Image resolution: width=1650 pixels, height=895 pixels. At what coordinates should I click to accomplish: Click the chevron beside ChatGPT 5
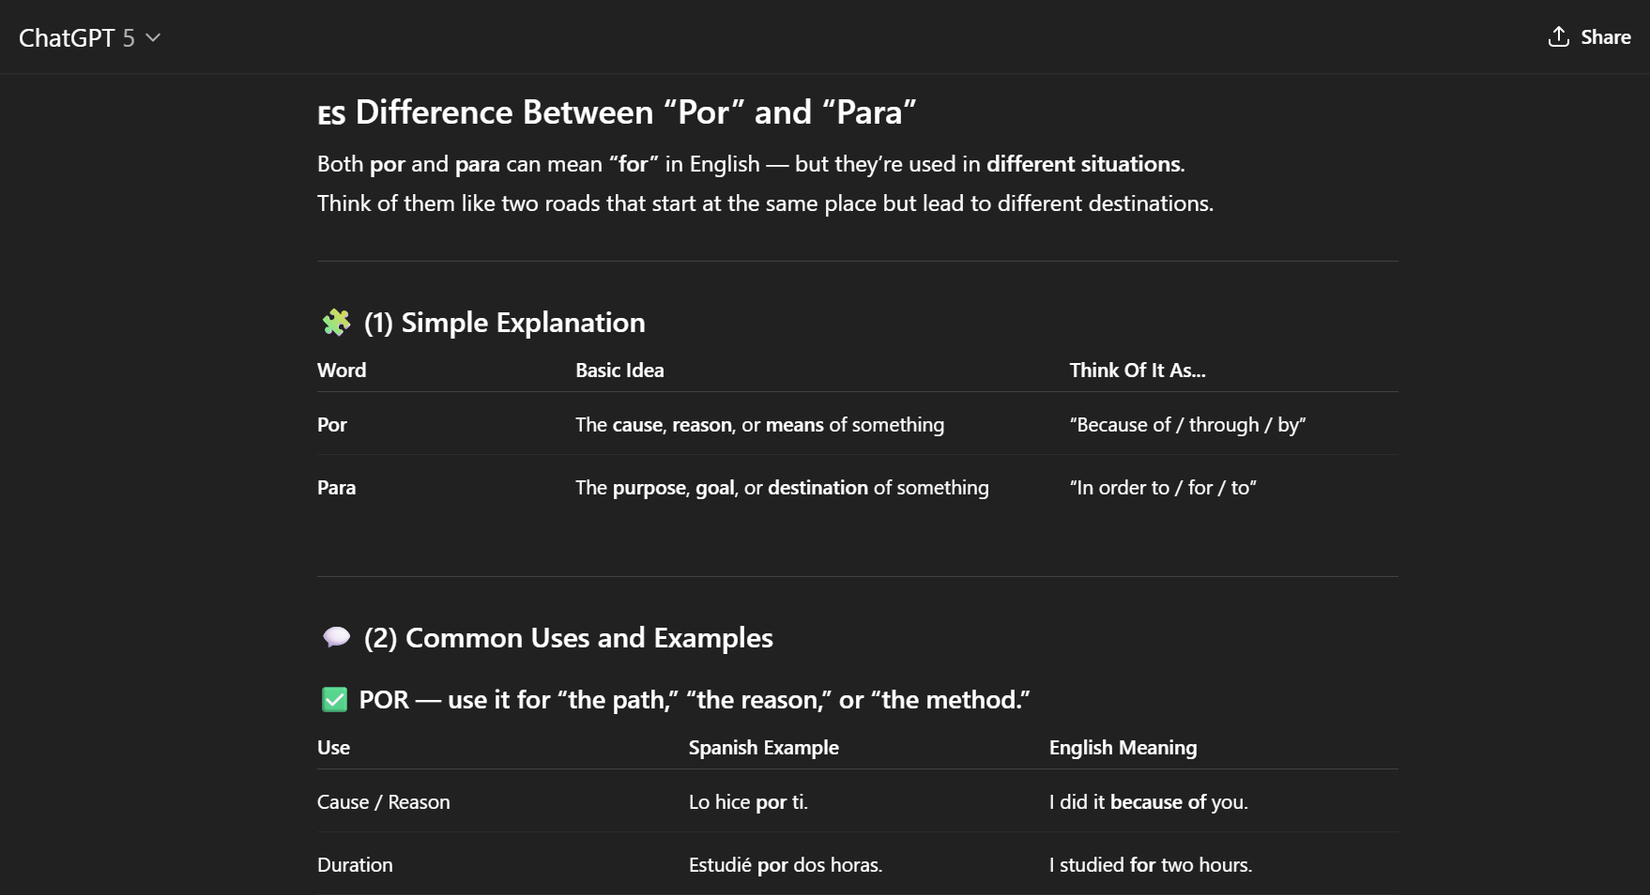click(152, 37)
